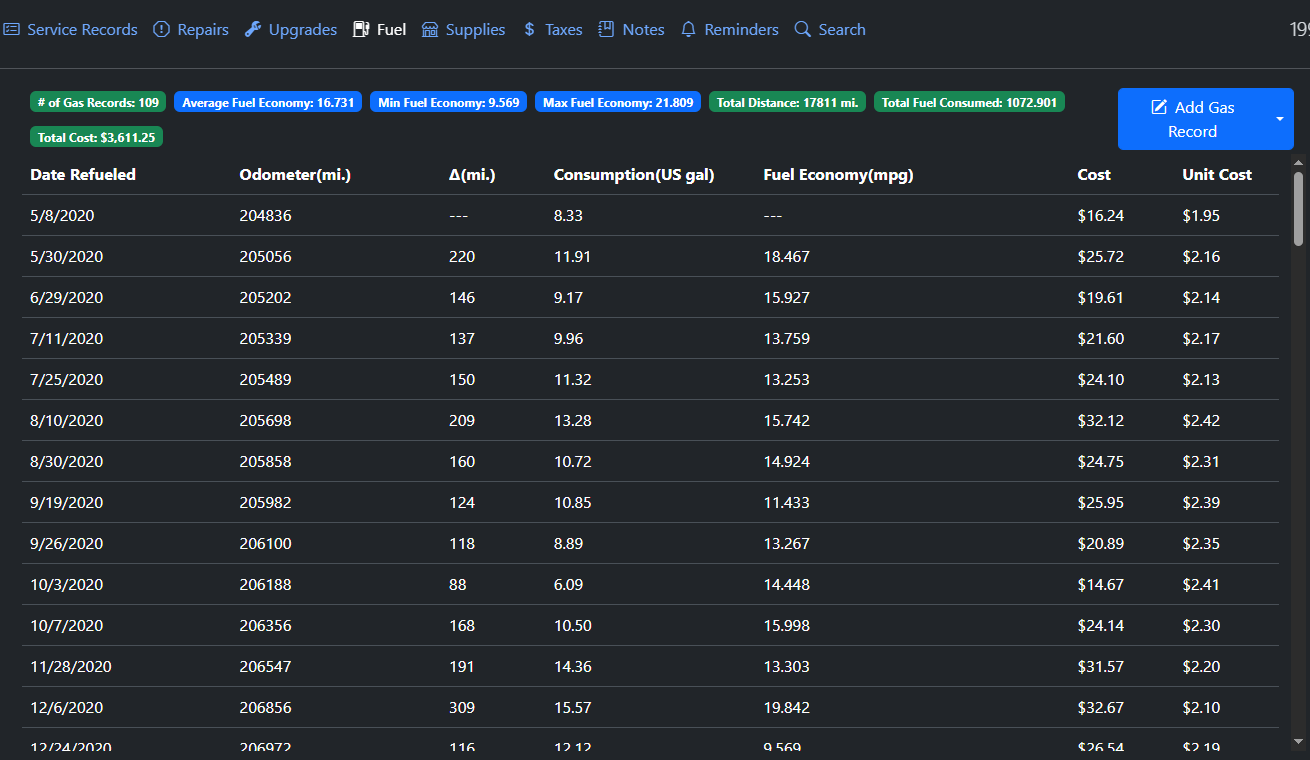The width and height of the screenshot is (1310, 760).
Task: Click the Search magnifier icon
Action: (x=802, y=30)
